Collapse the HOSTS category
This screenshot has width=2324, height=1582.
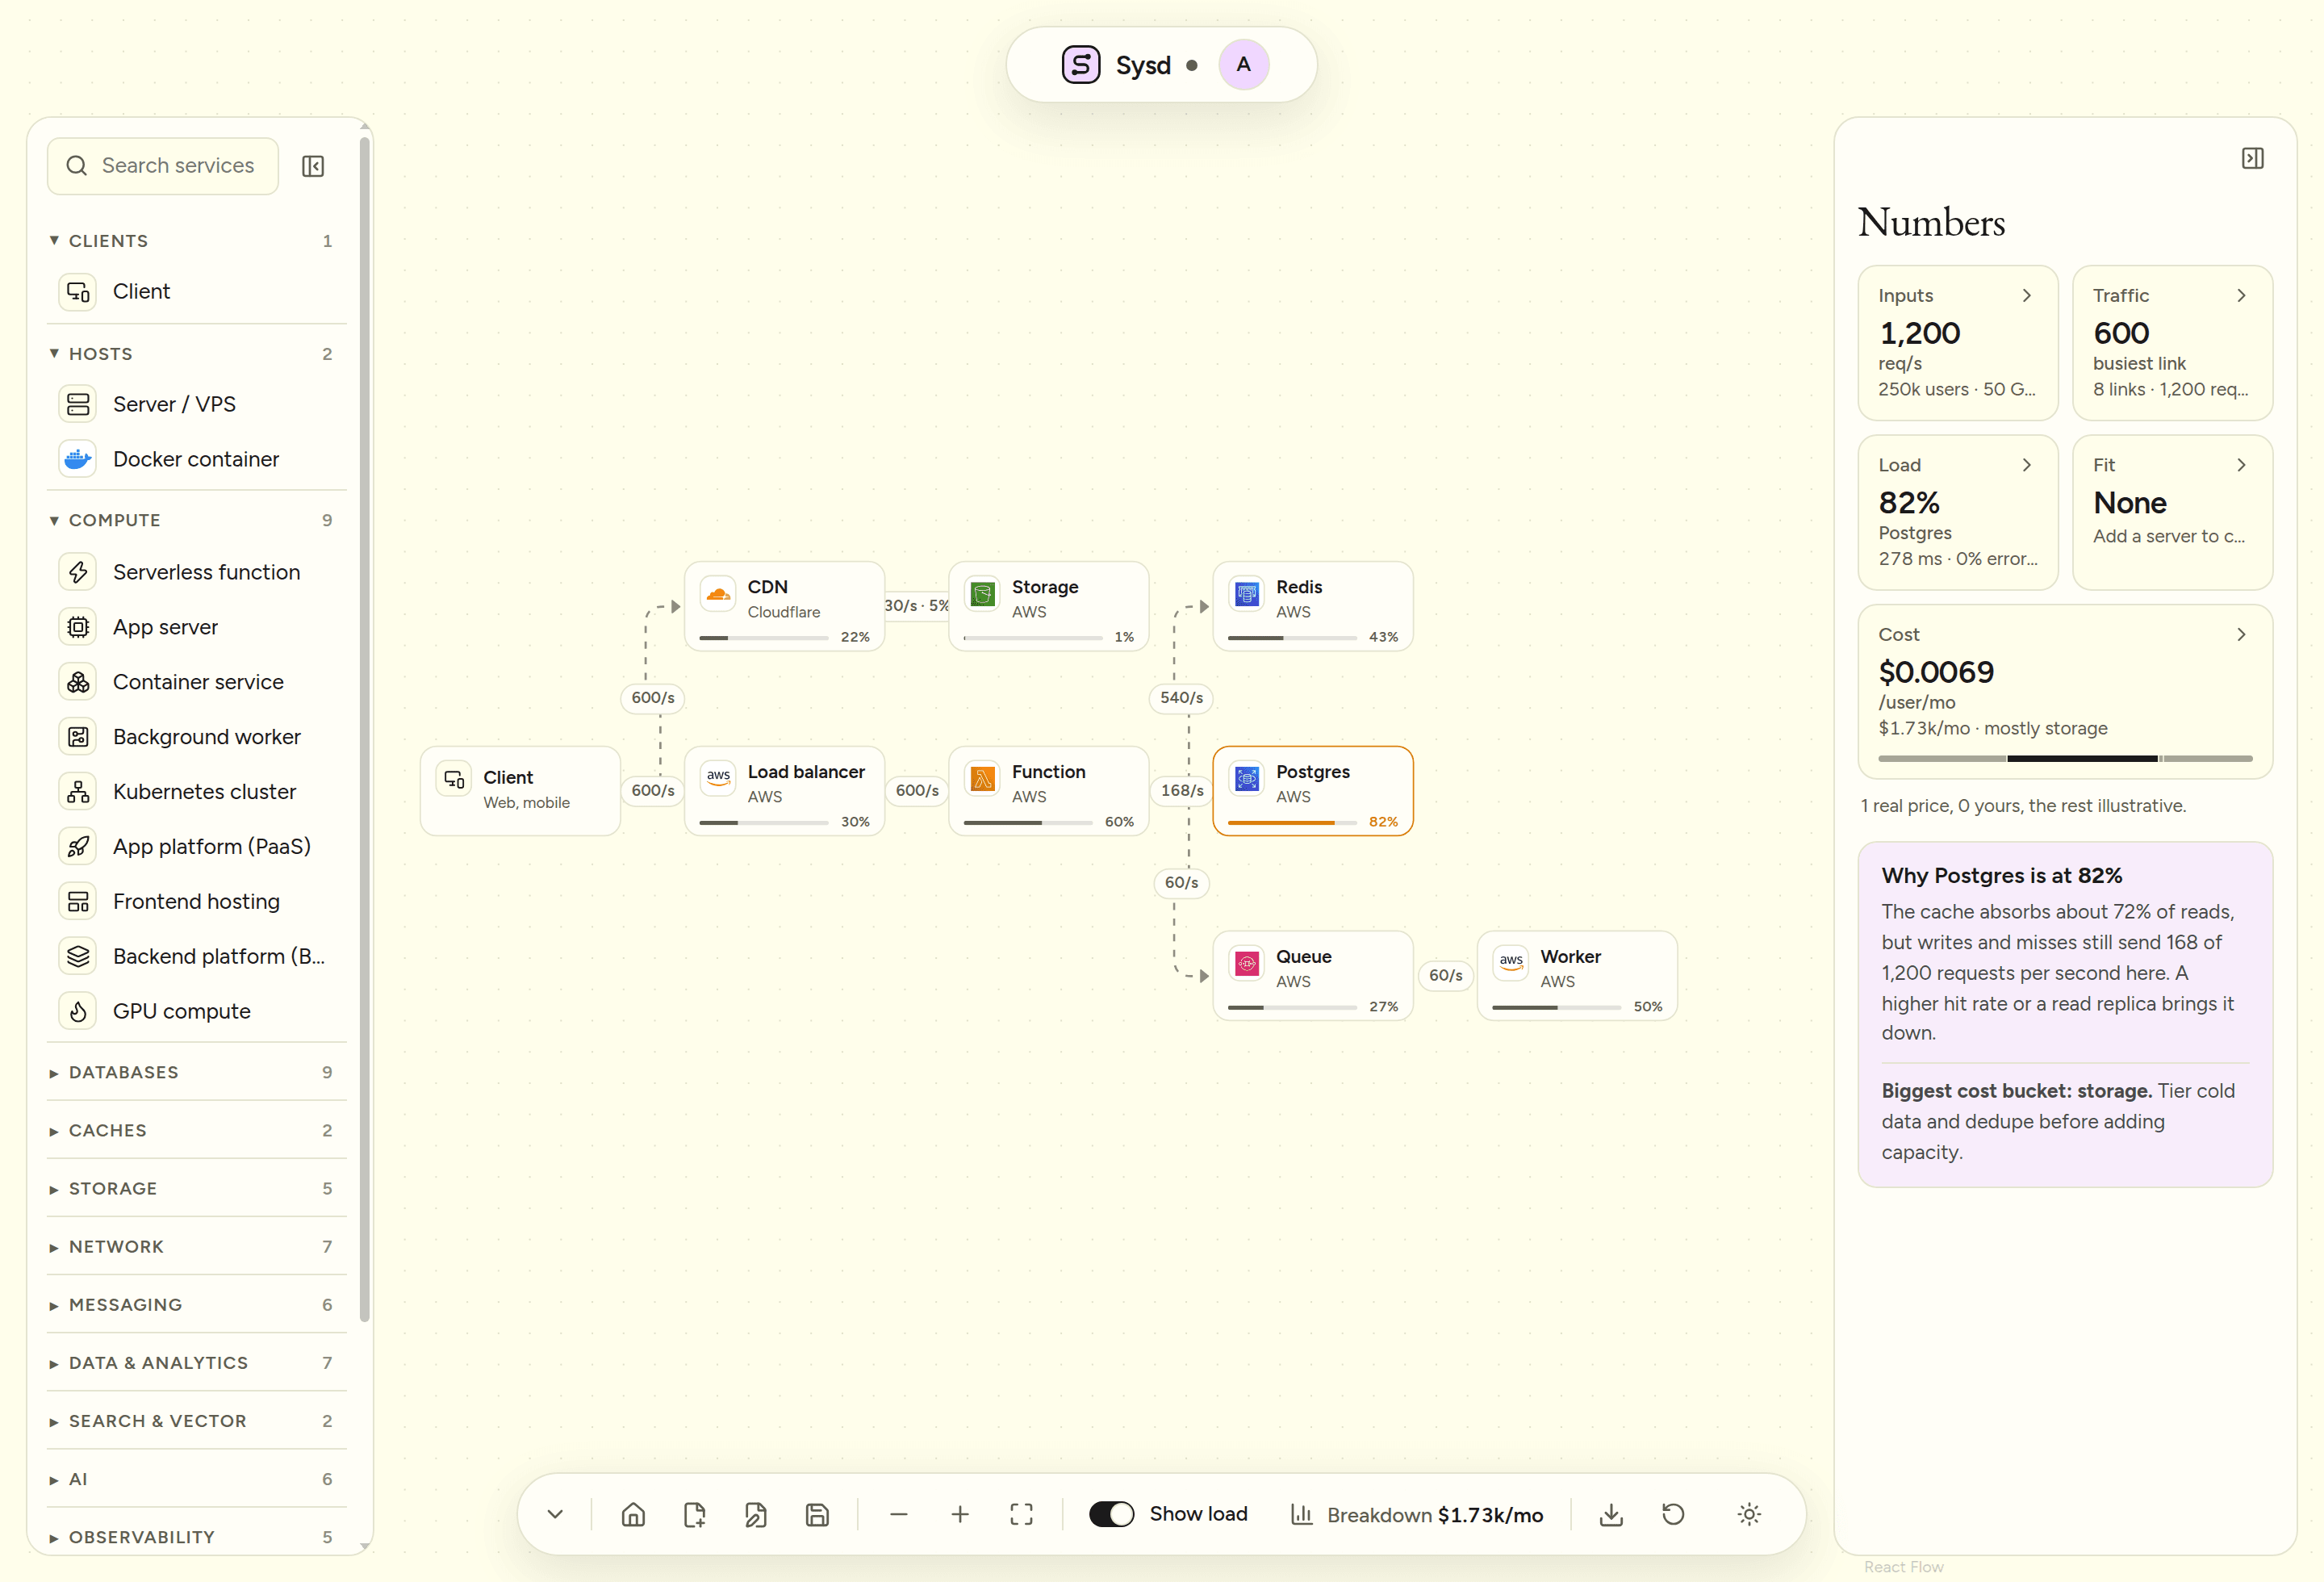197,354
